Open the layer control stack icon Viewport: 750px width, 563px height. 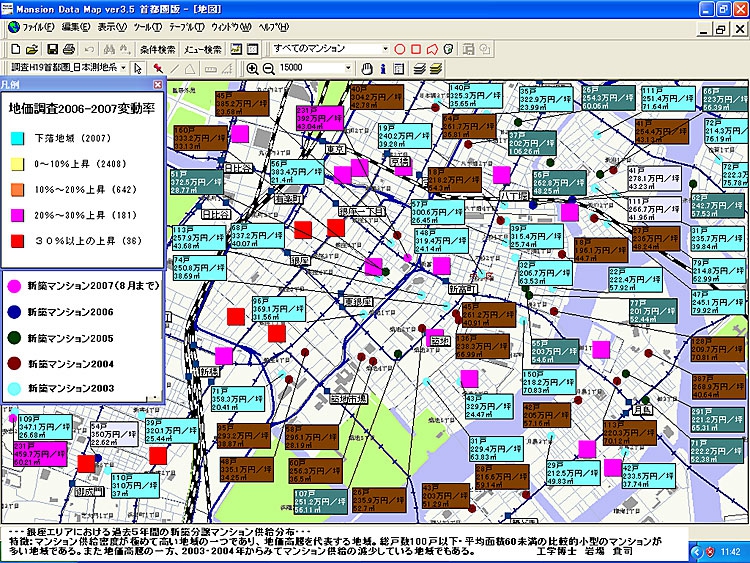click(419, 68)
